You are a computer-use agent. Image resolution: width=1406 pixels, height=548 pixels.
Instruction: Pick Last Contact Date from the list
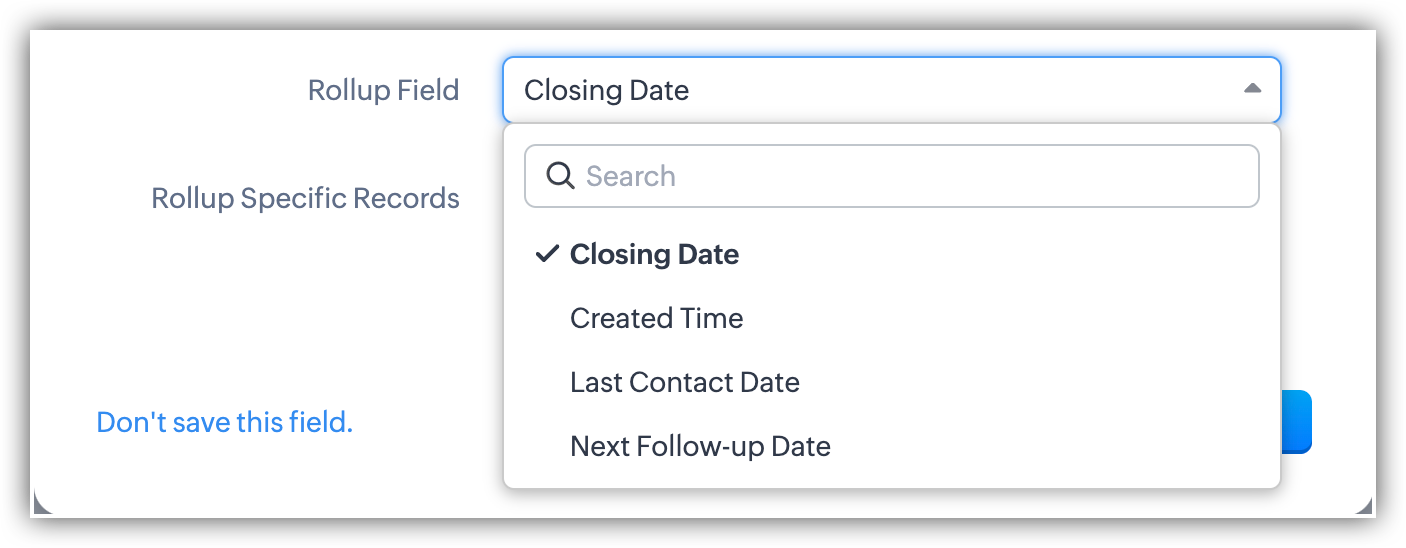684,382
